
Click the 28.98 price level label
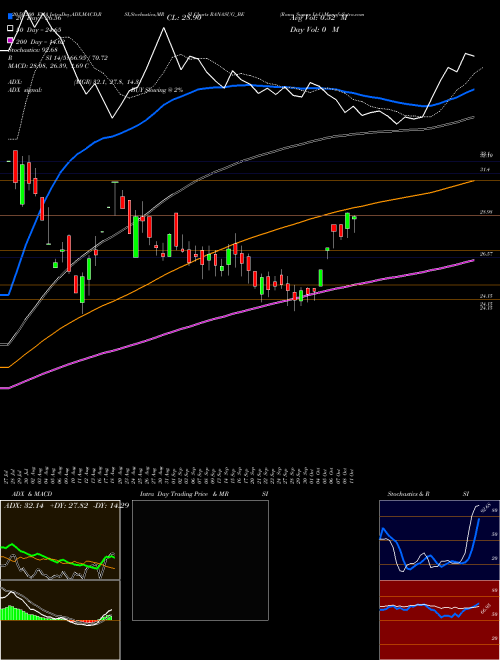(x=486, y=213)
